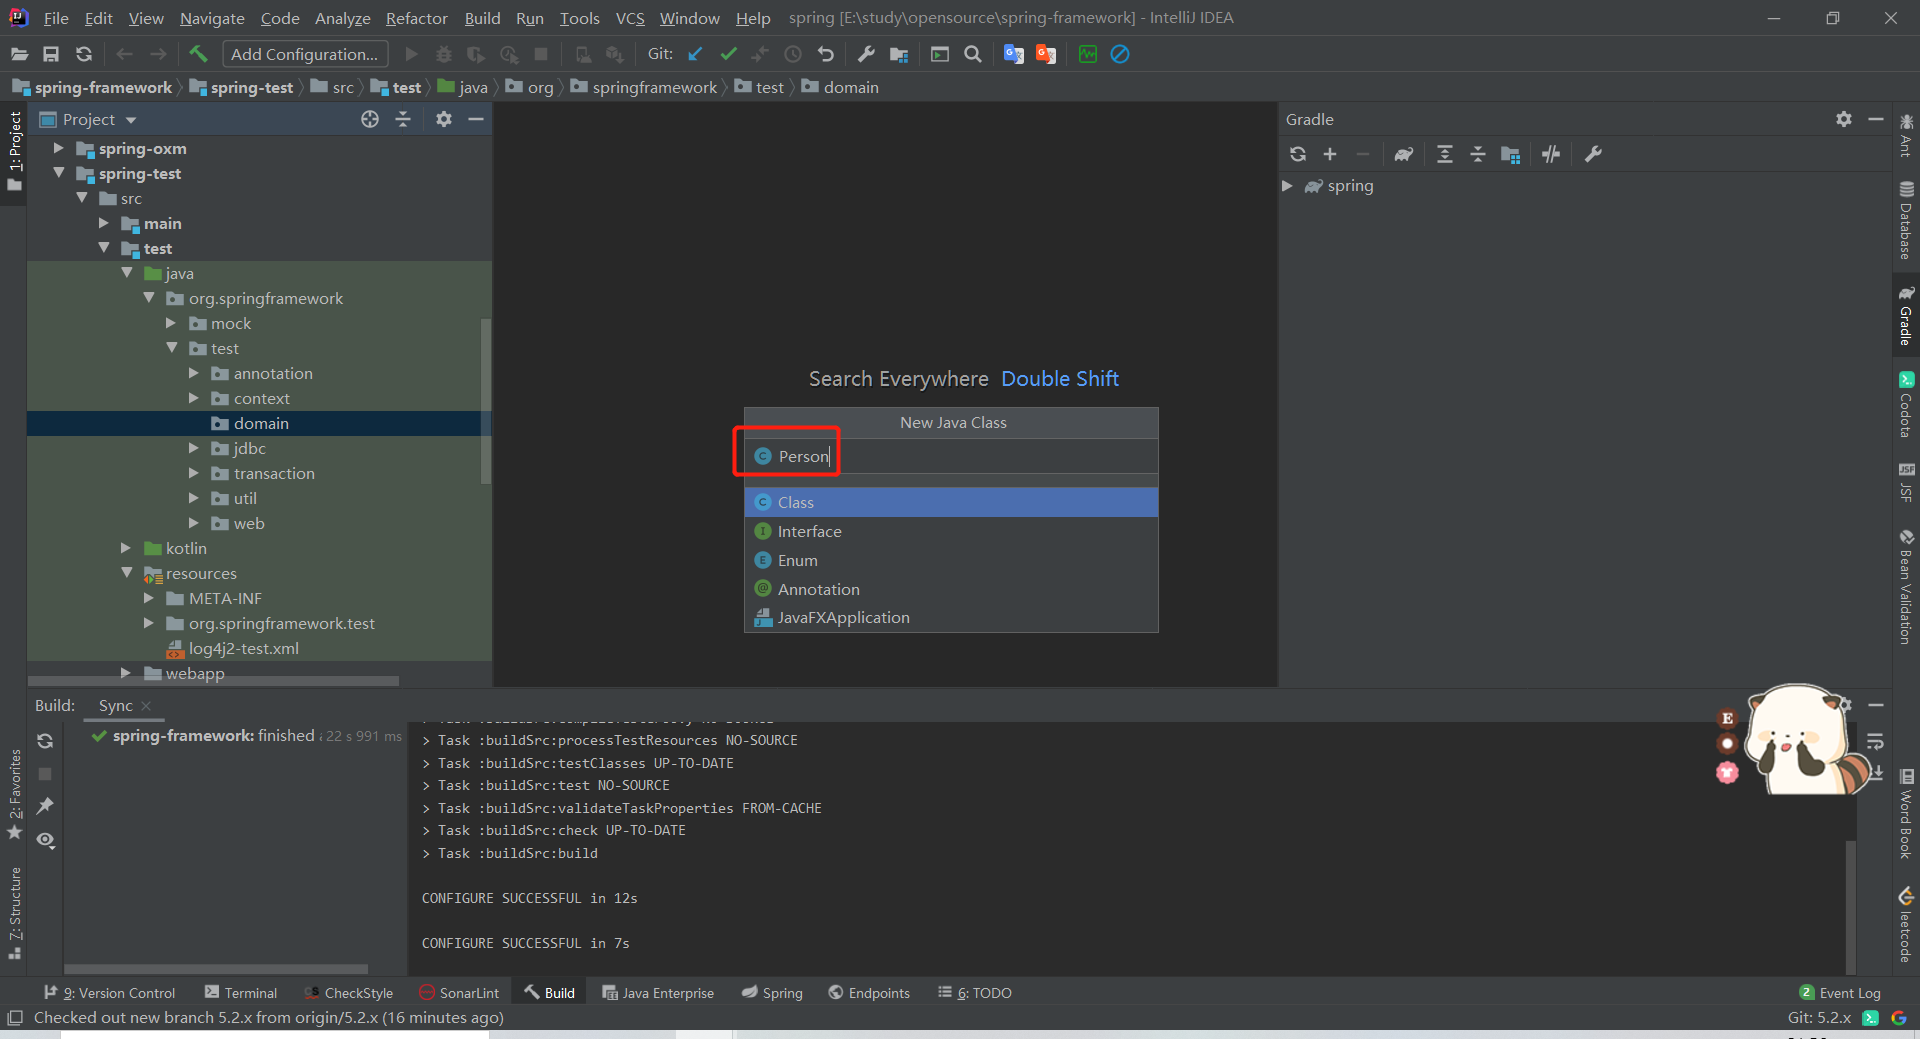
Task: Collapse all in Gradle panel toolbar
Action: 1478,154
